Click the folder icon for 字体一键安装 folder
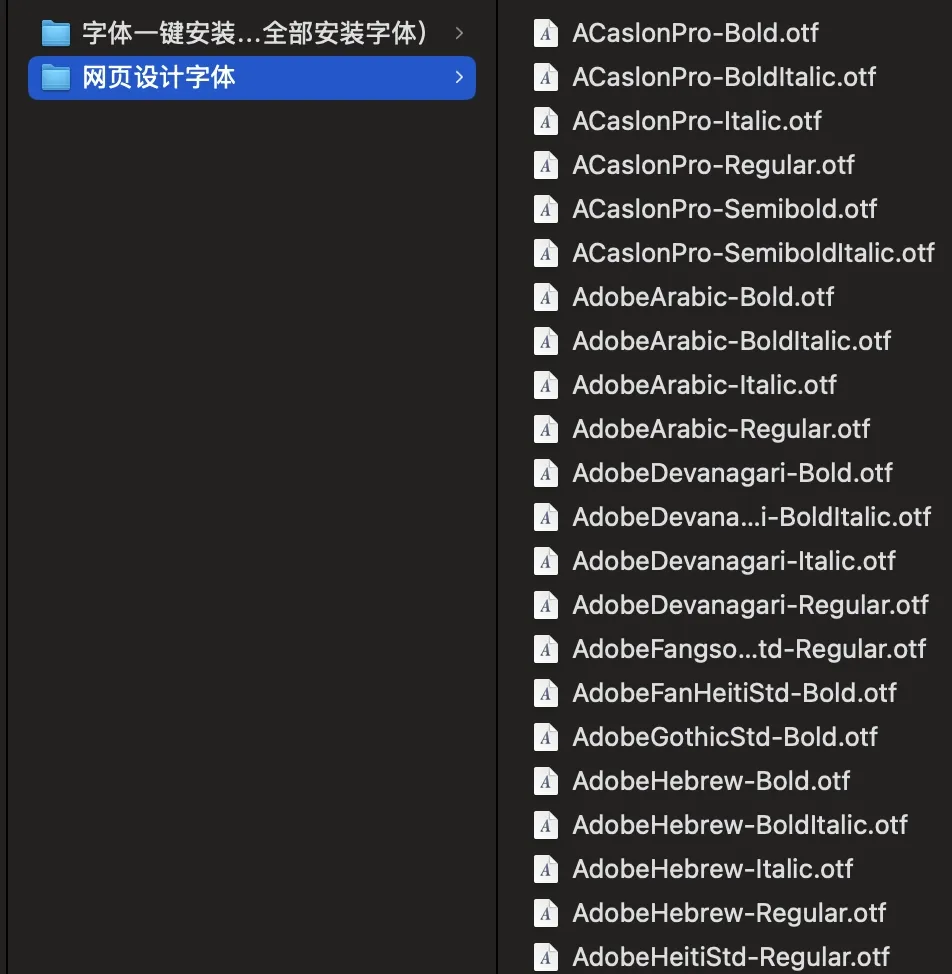The image size is (952, 974). click(56, 34)
